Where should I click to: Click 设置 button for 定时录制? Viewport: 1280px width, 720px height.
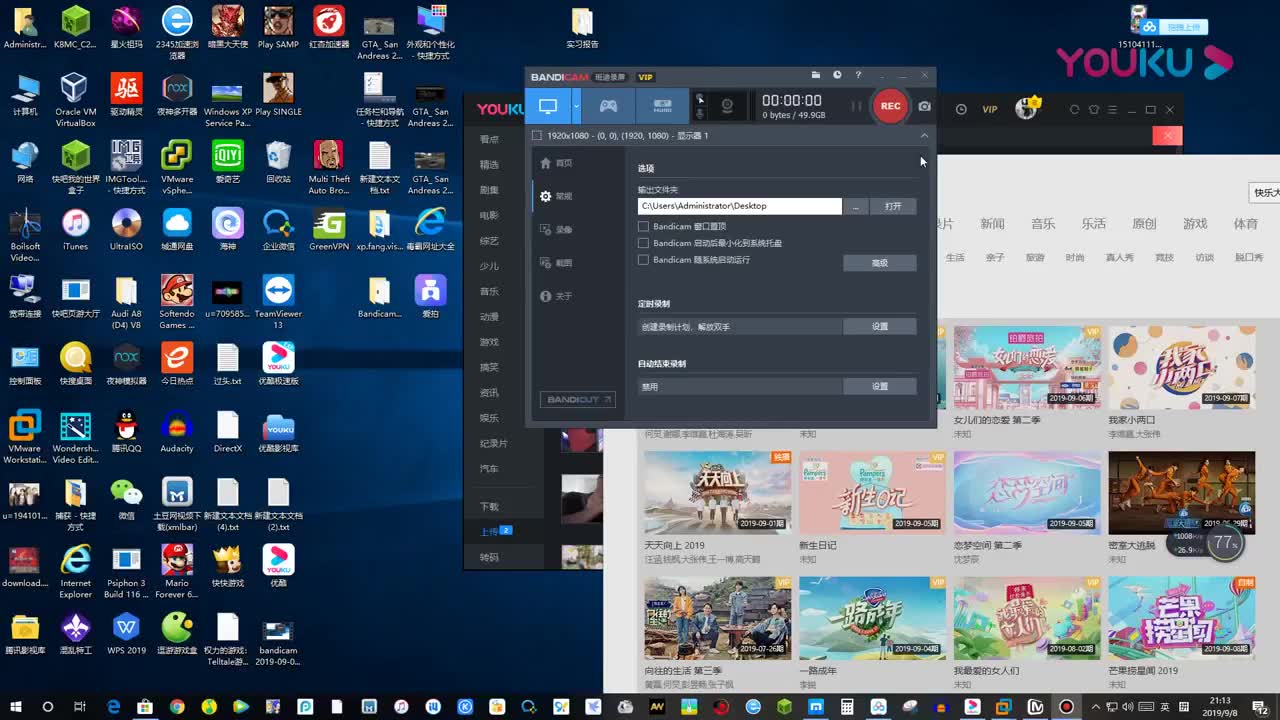tap(880, 326)
